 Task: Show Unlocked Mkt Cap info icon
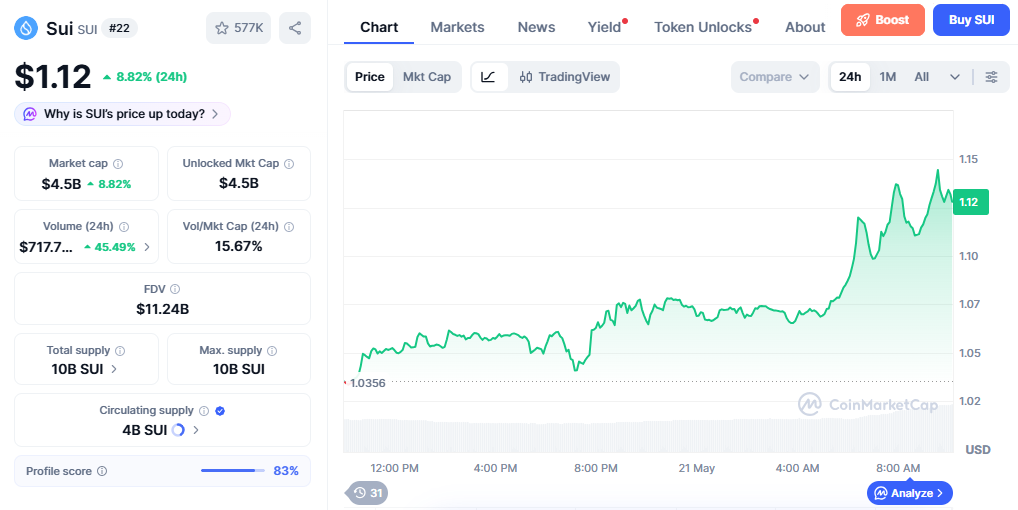289,164
